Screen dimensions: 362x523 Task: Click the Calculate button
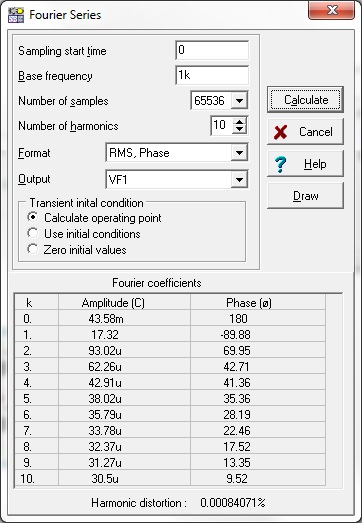point(305,100)
